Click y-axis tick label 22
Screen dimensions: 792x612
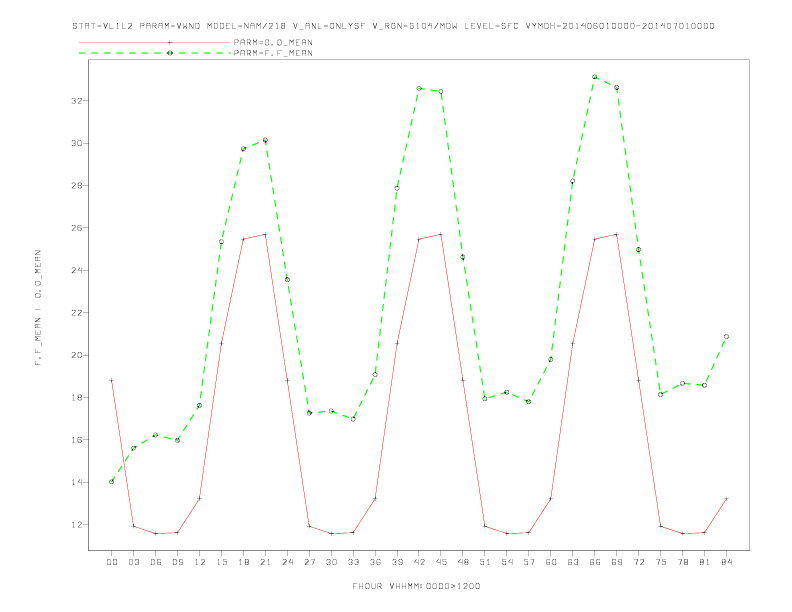pyautogui.click(x=76, y=313)
